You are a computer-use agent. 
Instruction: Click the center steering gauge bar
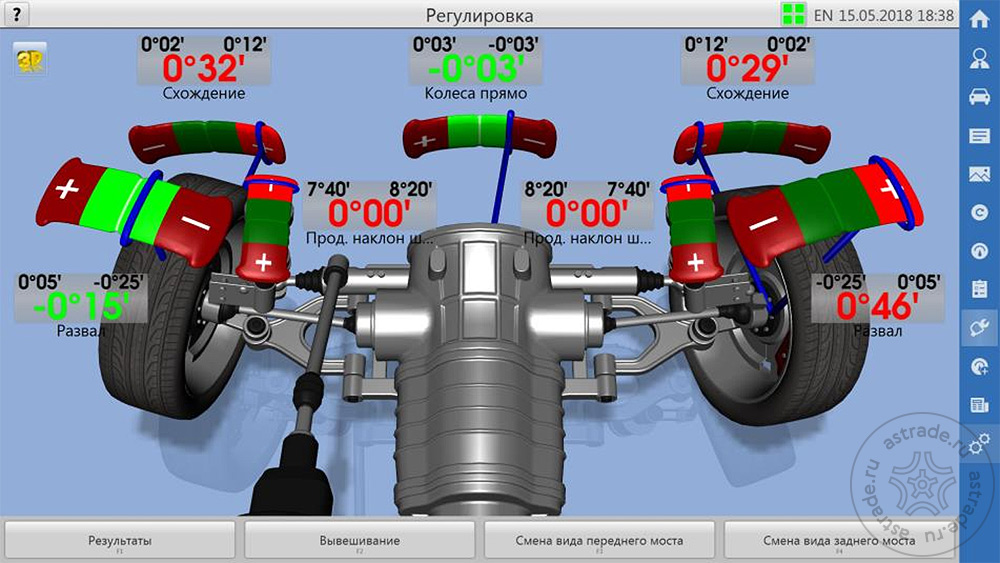[x=480, y=136]
